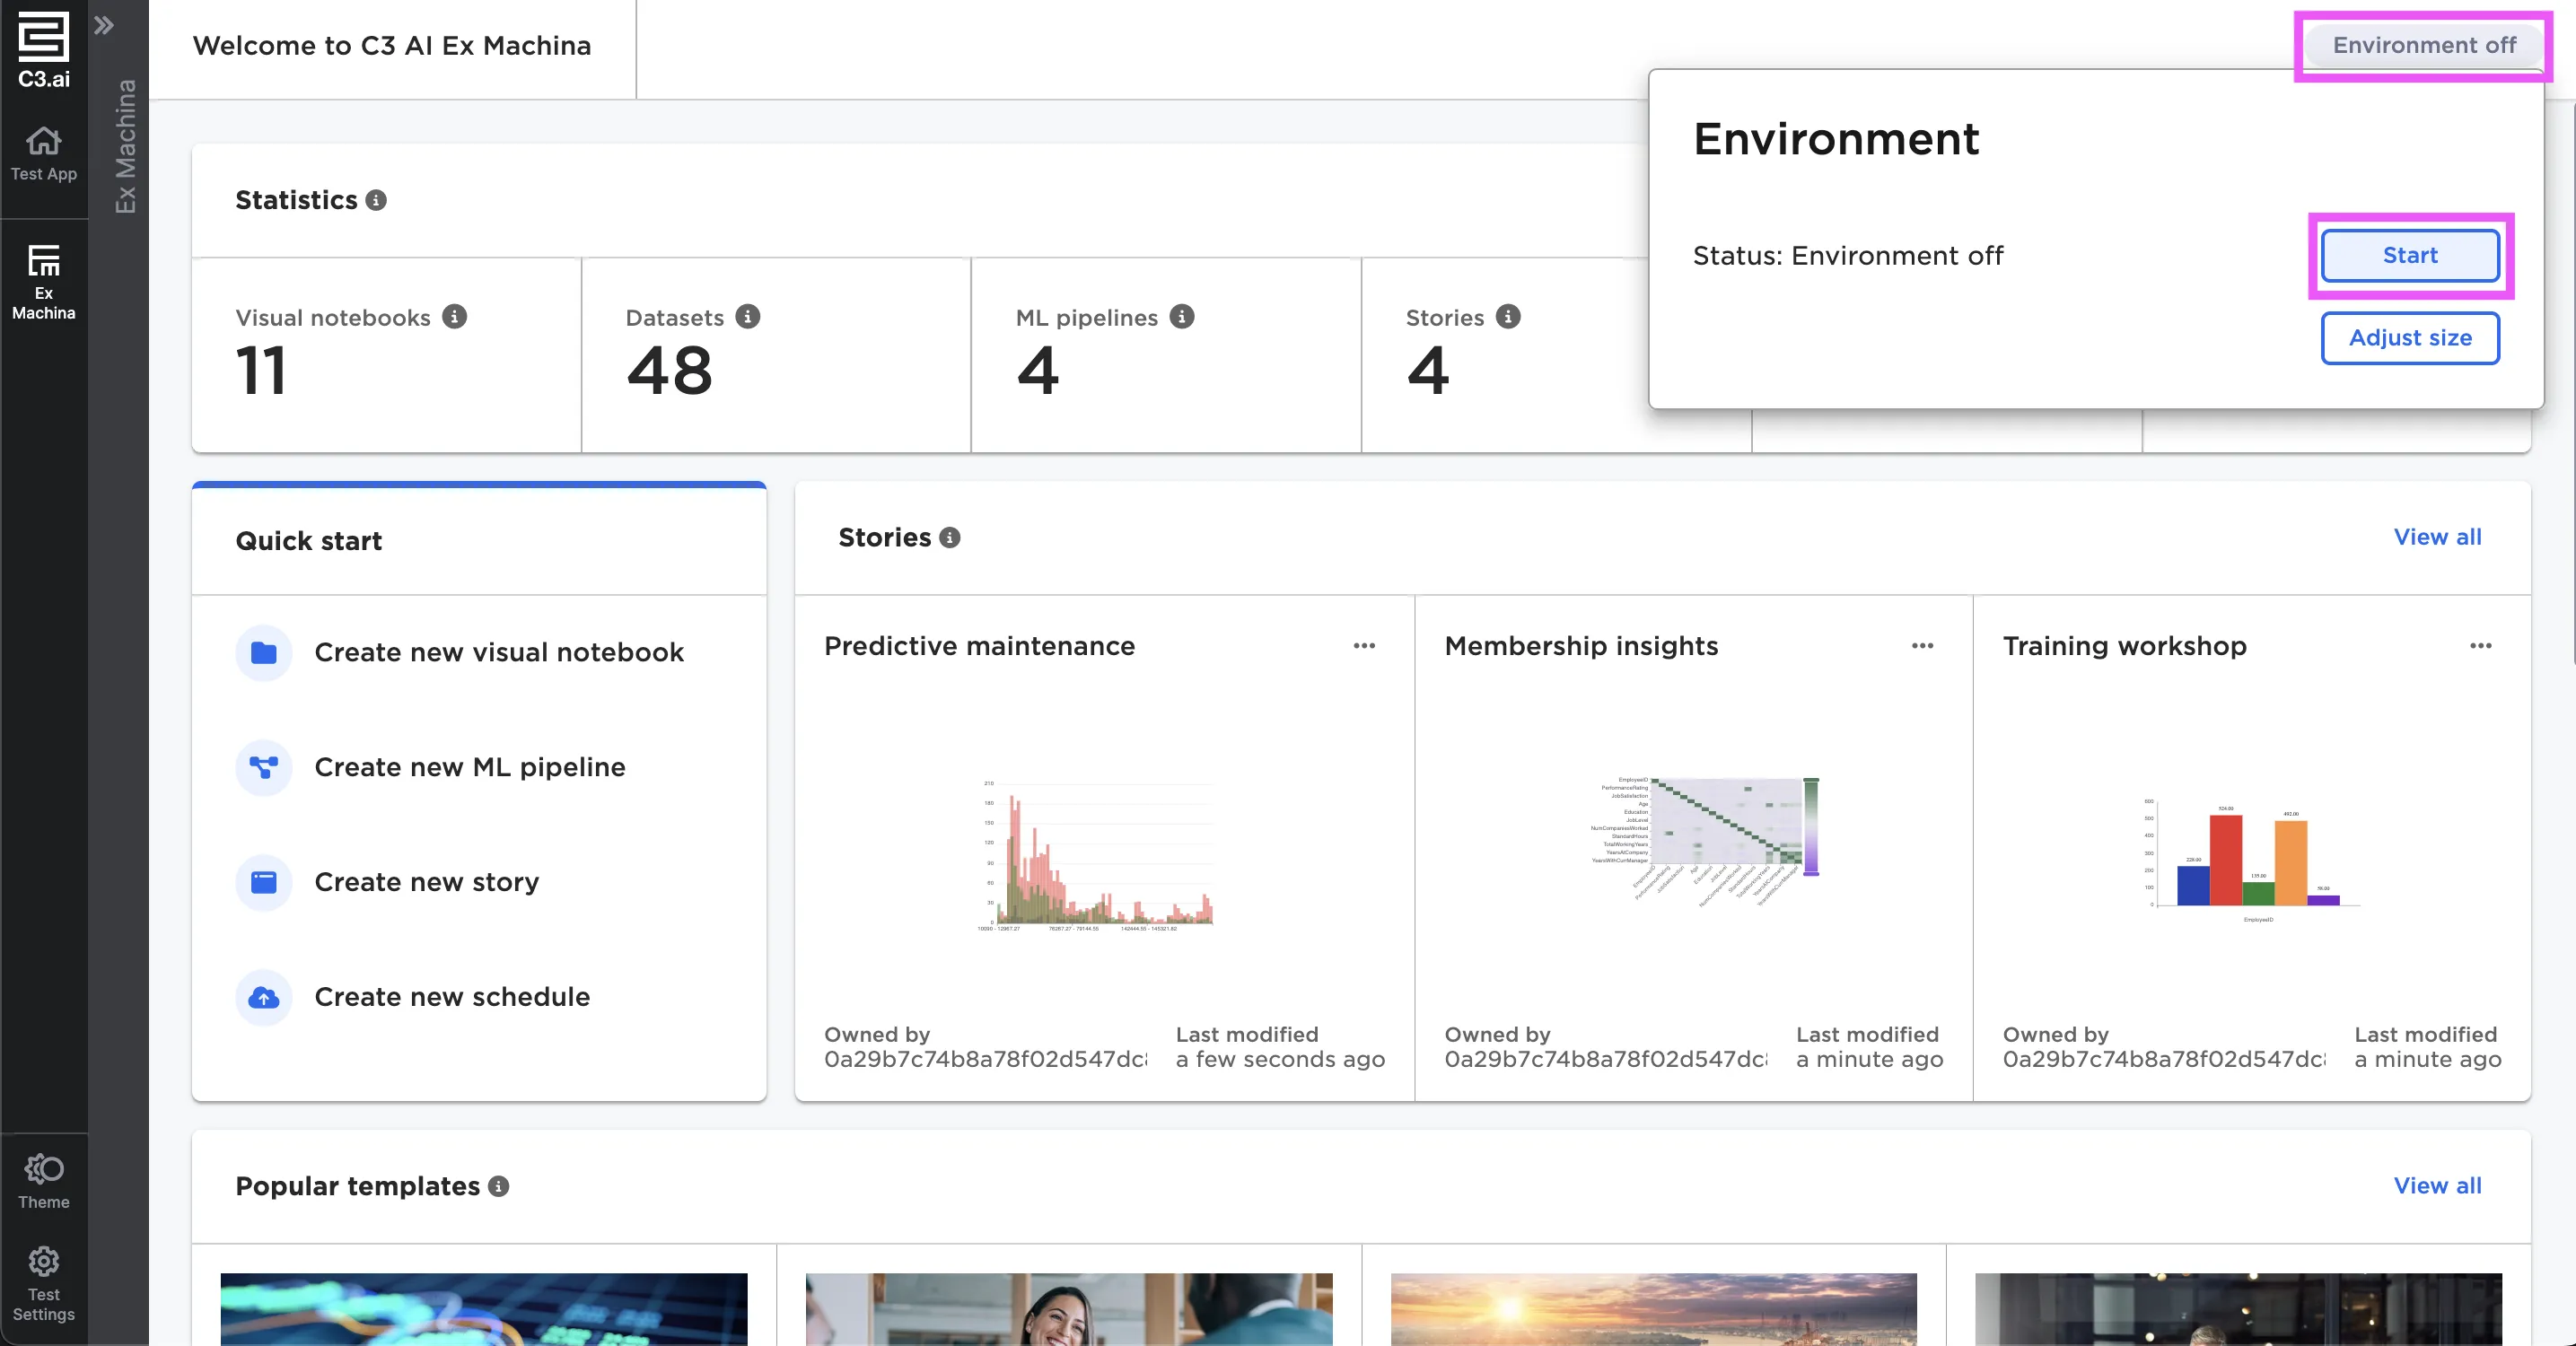This screenshot has height=1346, width=2576.
Task: Expand sidebar with double chevron
Action: (104, 25)
